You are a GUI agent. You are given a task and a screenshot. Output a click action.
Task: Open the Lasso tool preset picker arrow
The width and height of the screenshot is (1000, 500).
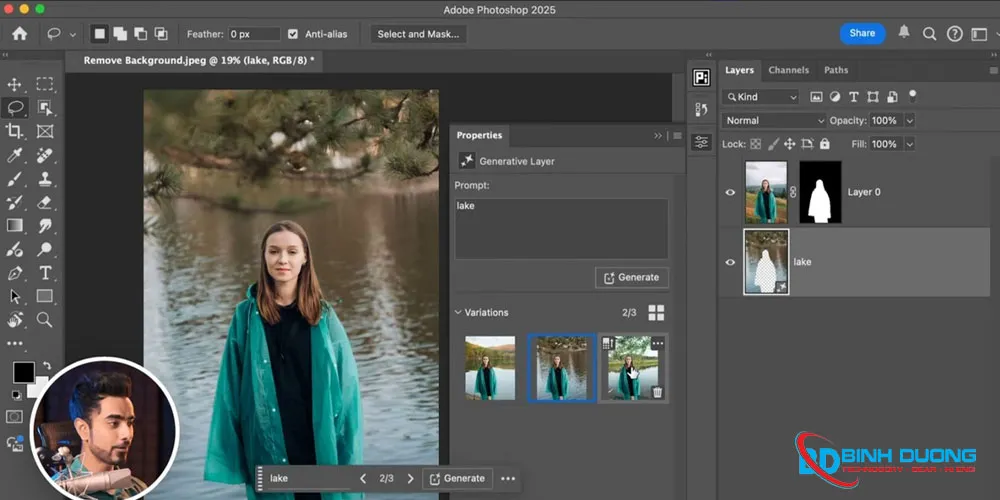click(72, 34)
